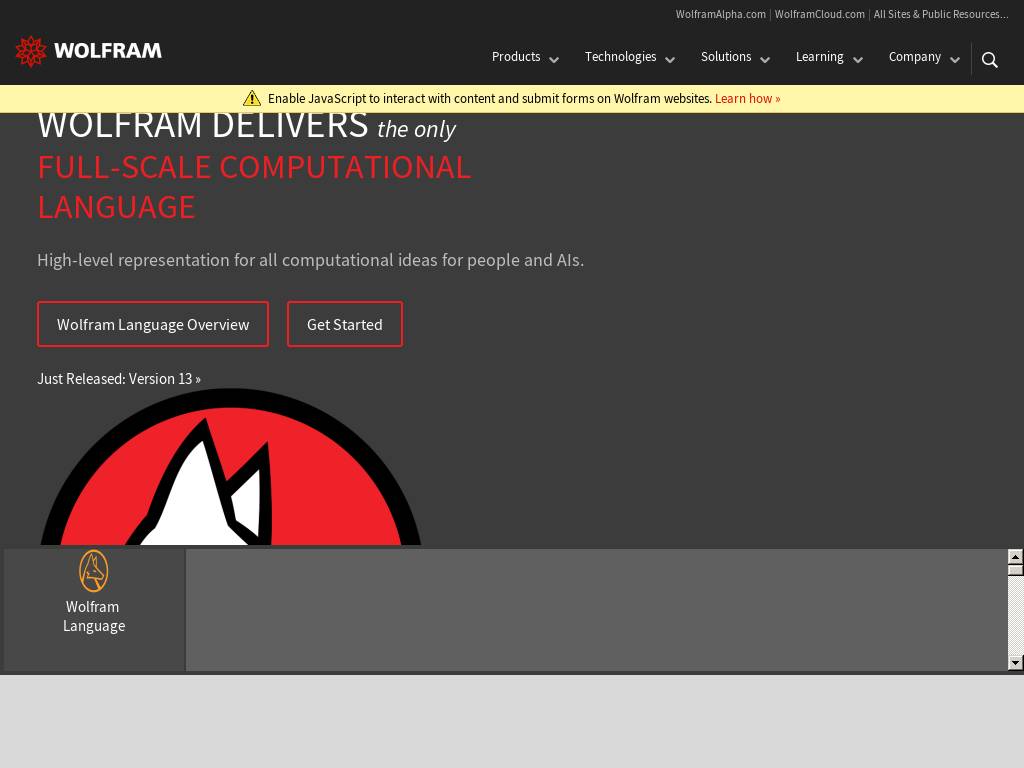Image resolution: width=1024 pixels, height=768 pixels.
Task: Click the Wolfram logo in header
Action: pyautogui.click(x=89, y=51)
